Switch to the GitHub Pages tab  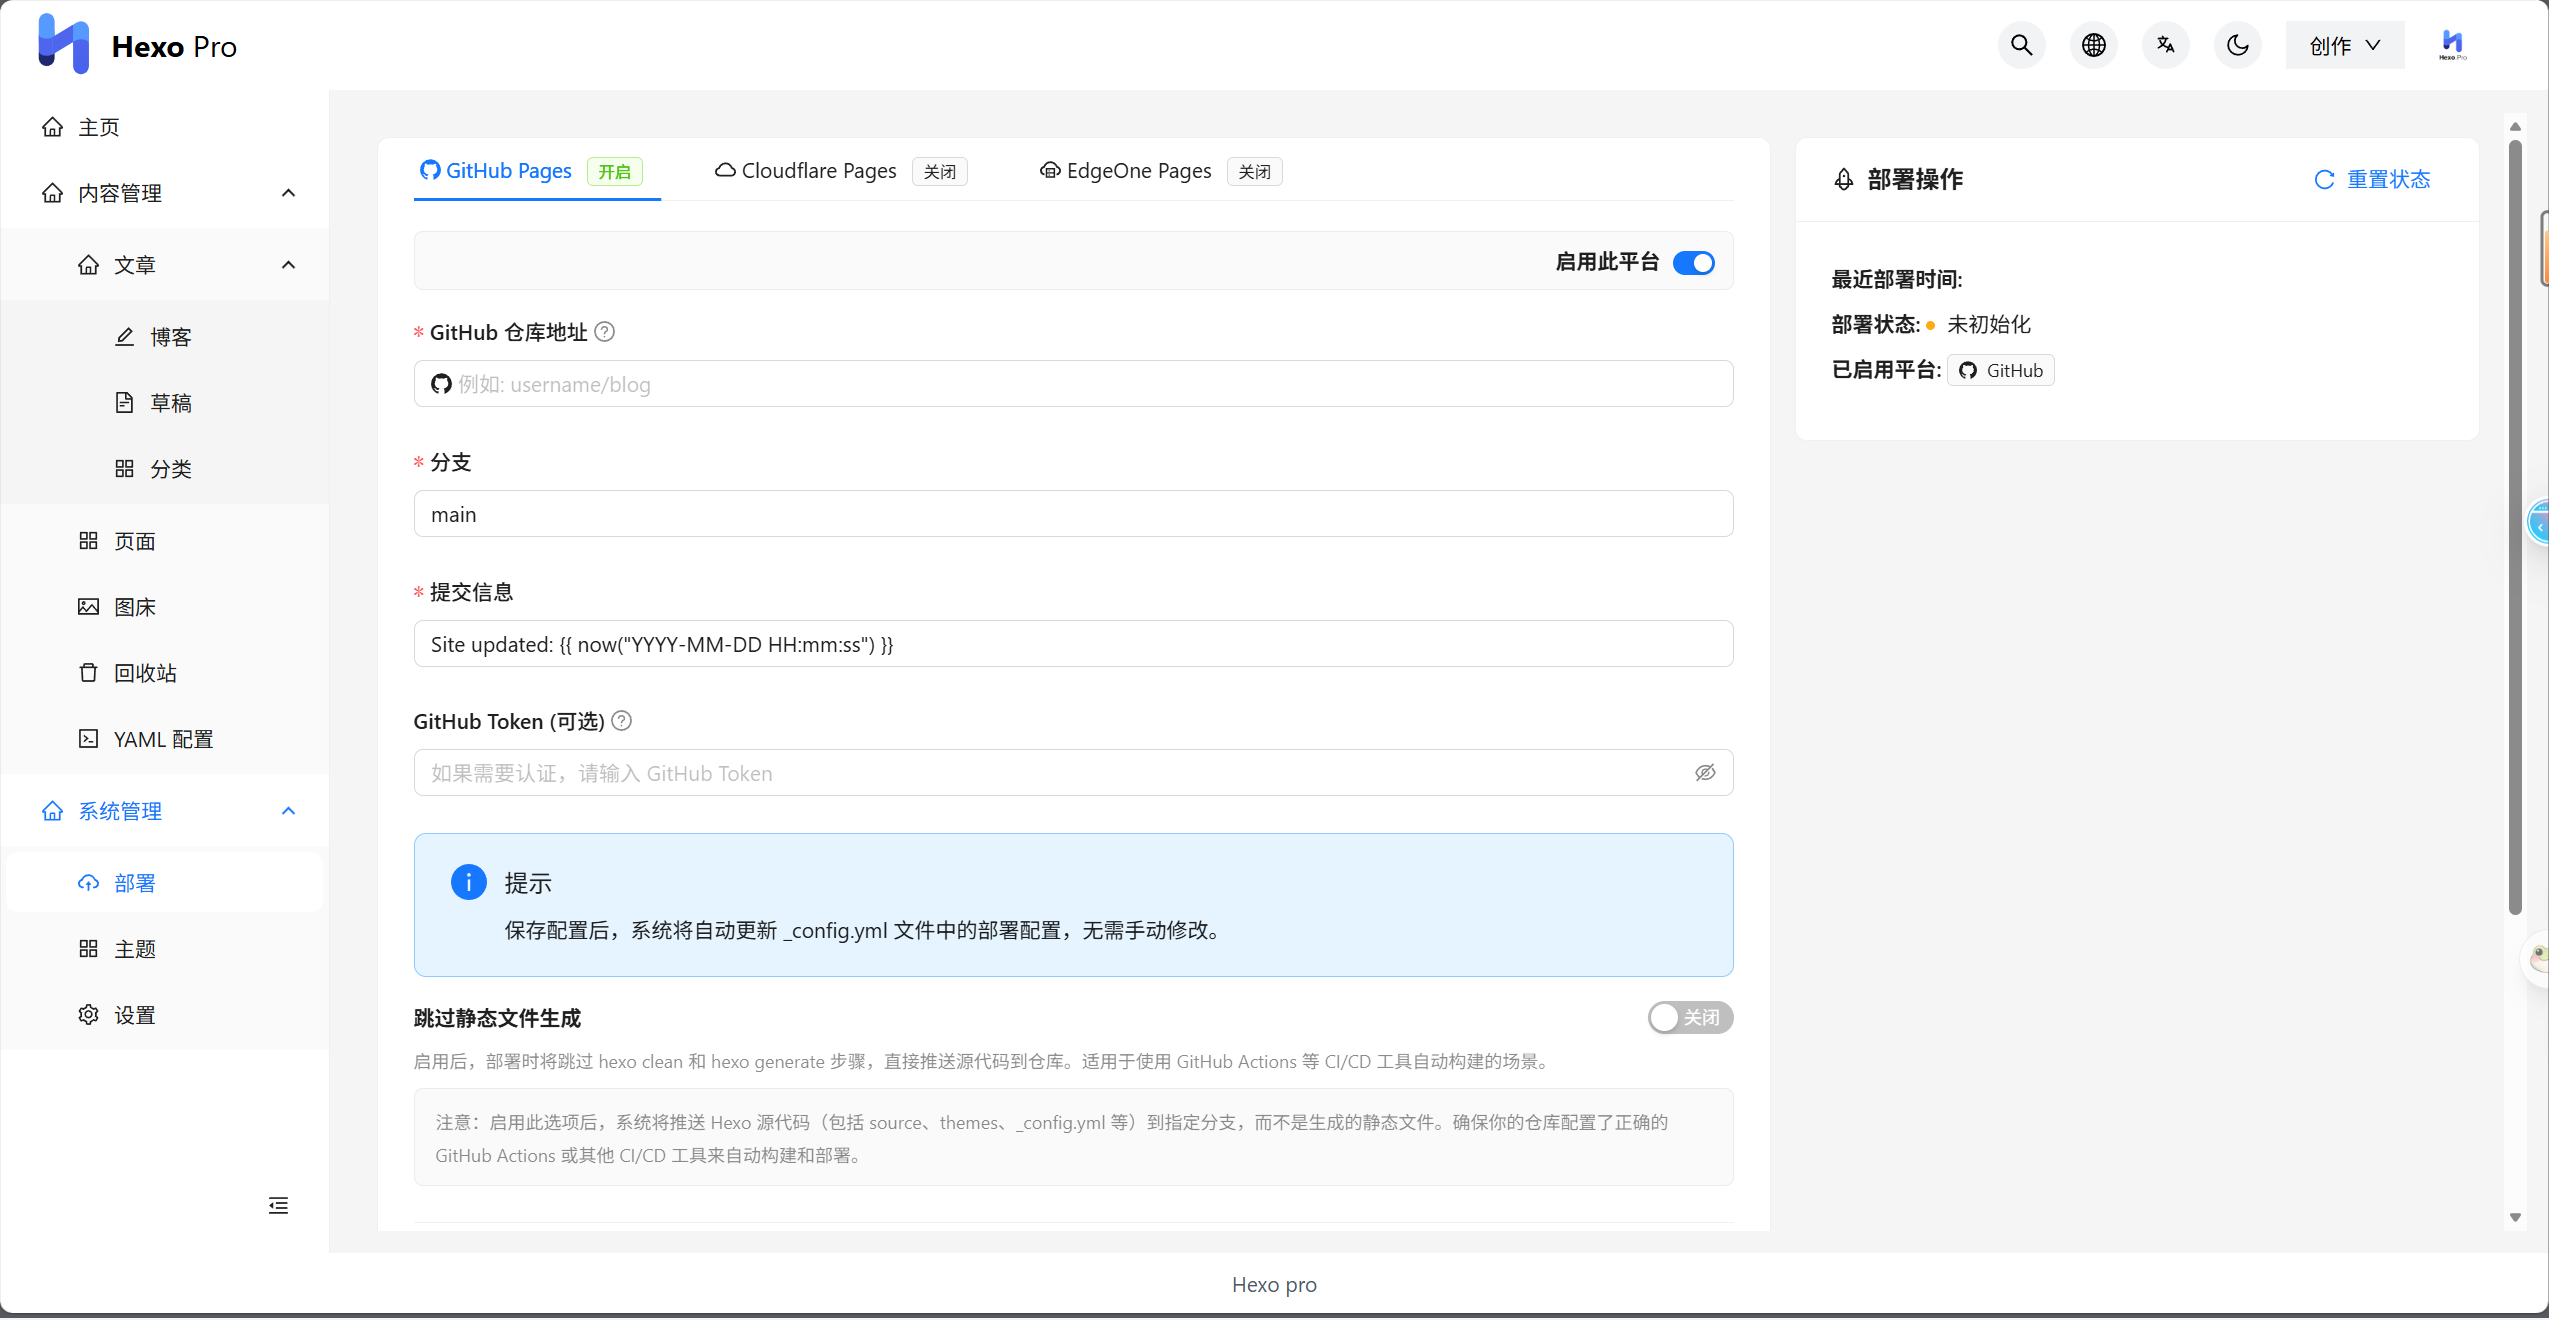pos(531,171)
